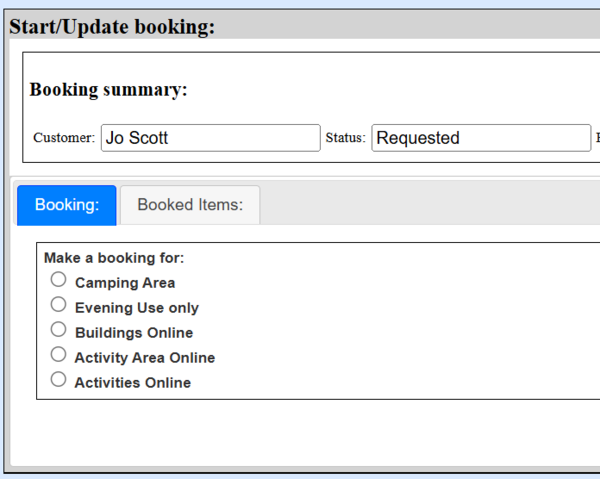600x479 pixels.
Task: Enable the Activities Online radio button
Action: (58, 380)
